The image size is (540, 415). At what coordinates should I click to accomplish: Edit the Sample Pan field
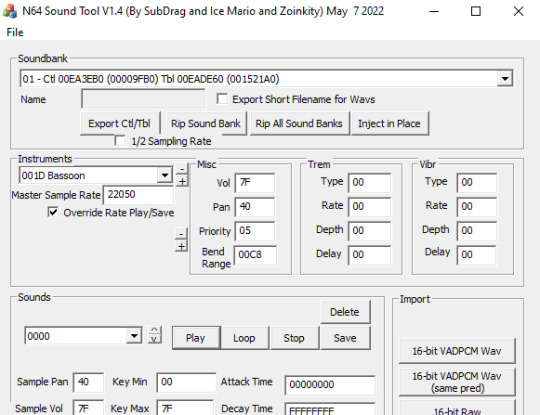point(89,382)
